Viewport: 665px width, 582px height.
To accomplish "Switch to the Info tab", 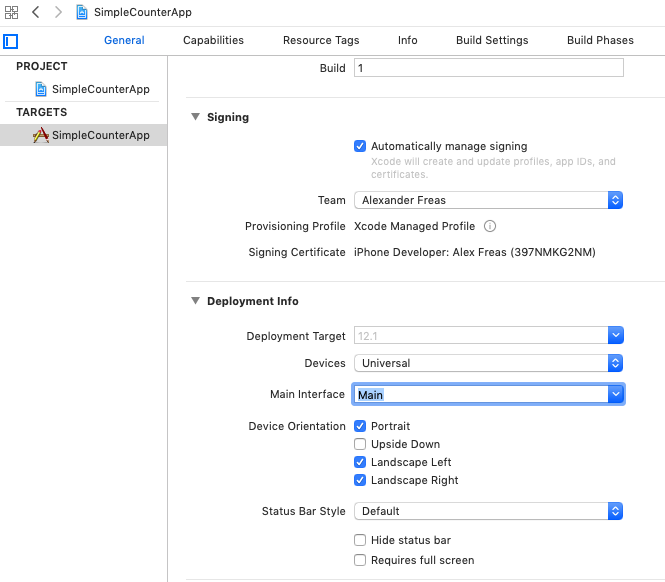I will pyautogui.click(x=408, y=40).
